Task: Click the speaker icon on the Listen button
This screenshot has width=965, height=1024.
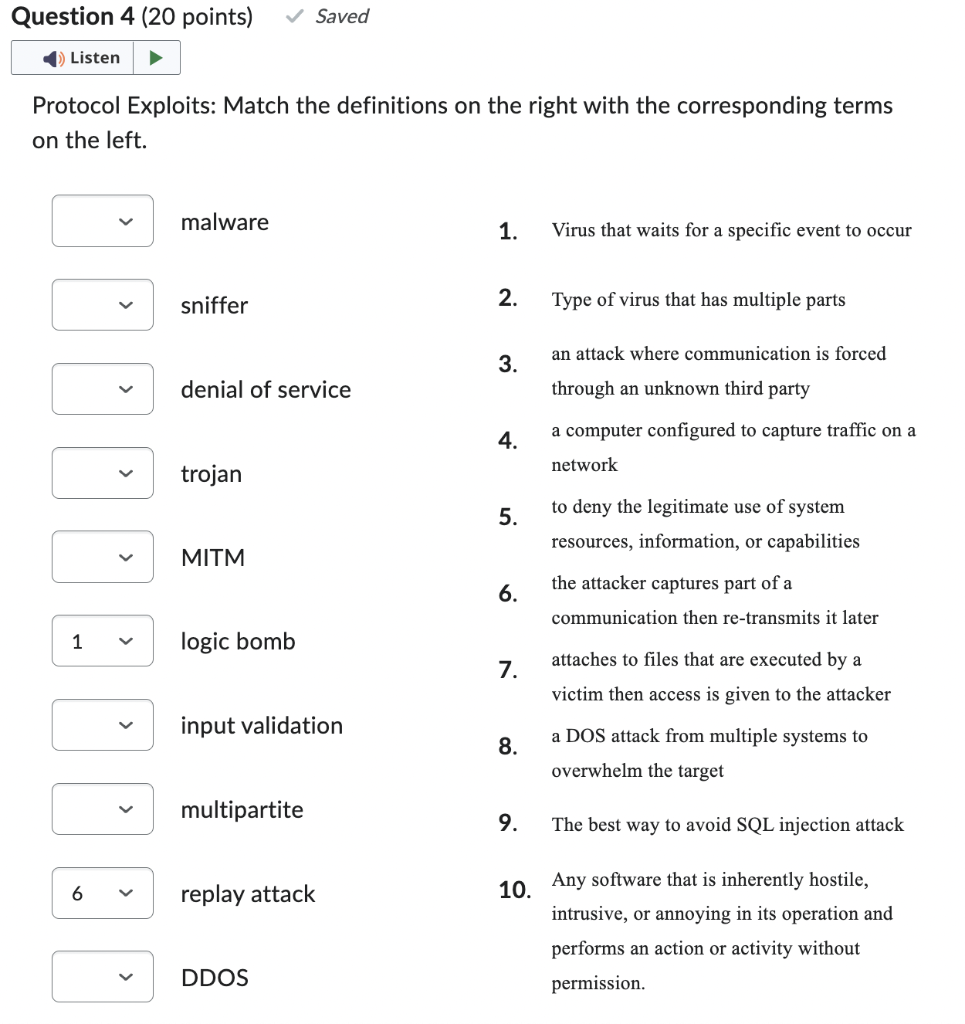Action: point(52,57)
